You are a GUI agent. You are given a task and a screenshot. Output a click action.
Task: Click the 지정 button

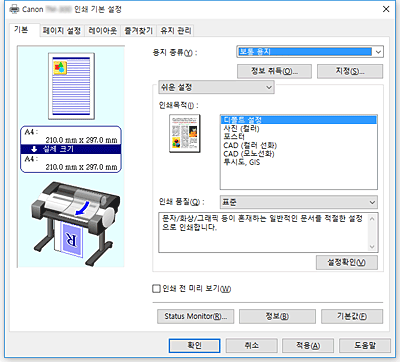coord(350,71)
